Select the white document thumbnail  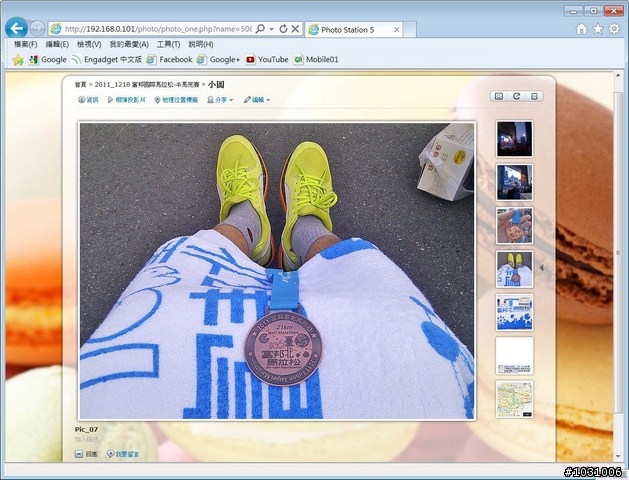point(514,356)
